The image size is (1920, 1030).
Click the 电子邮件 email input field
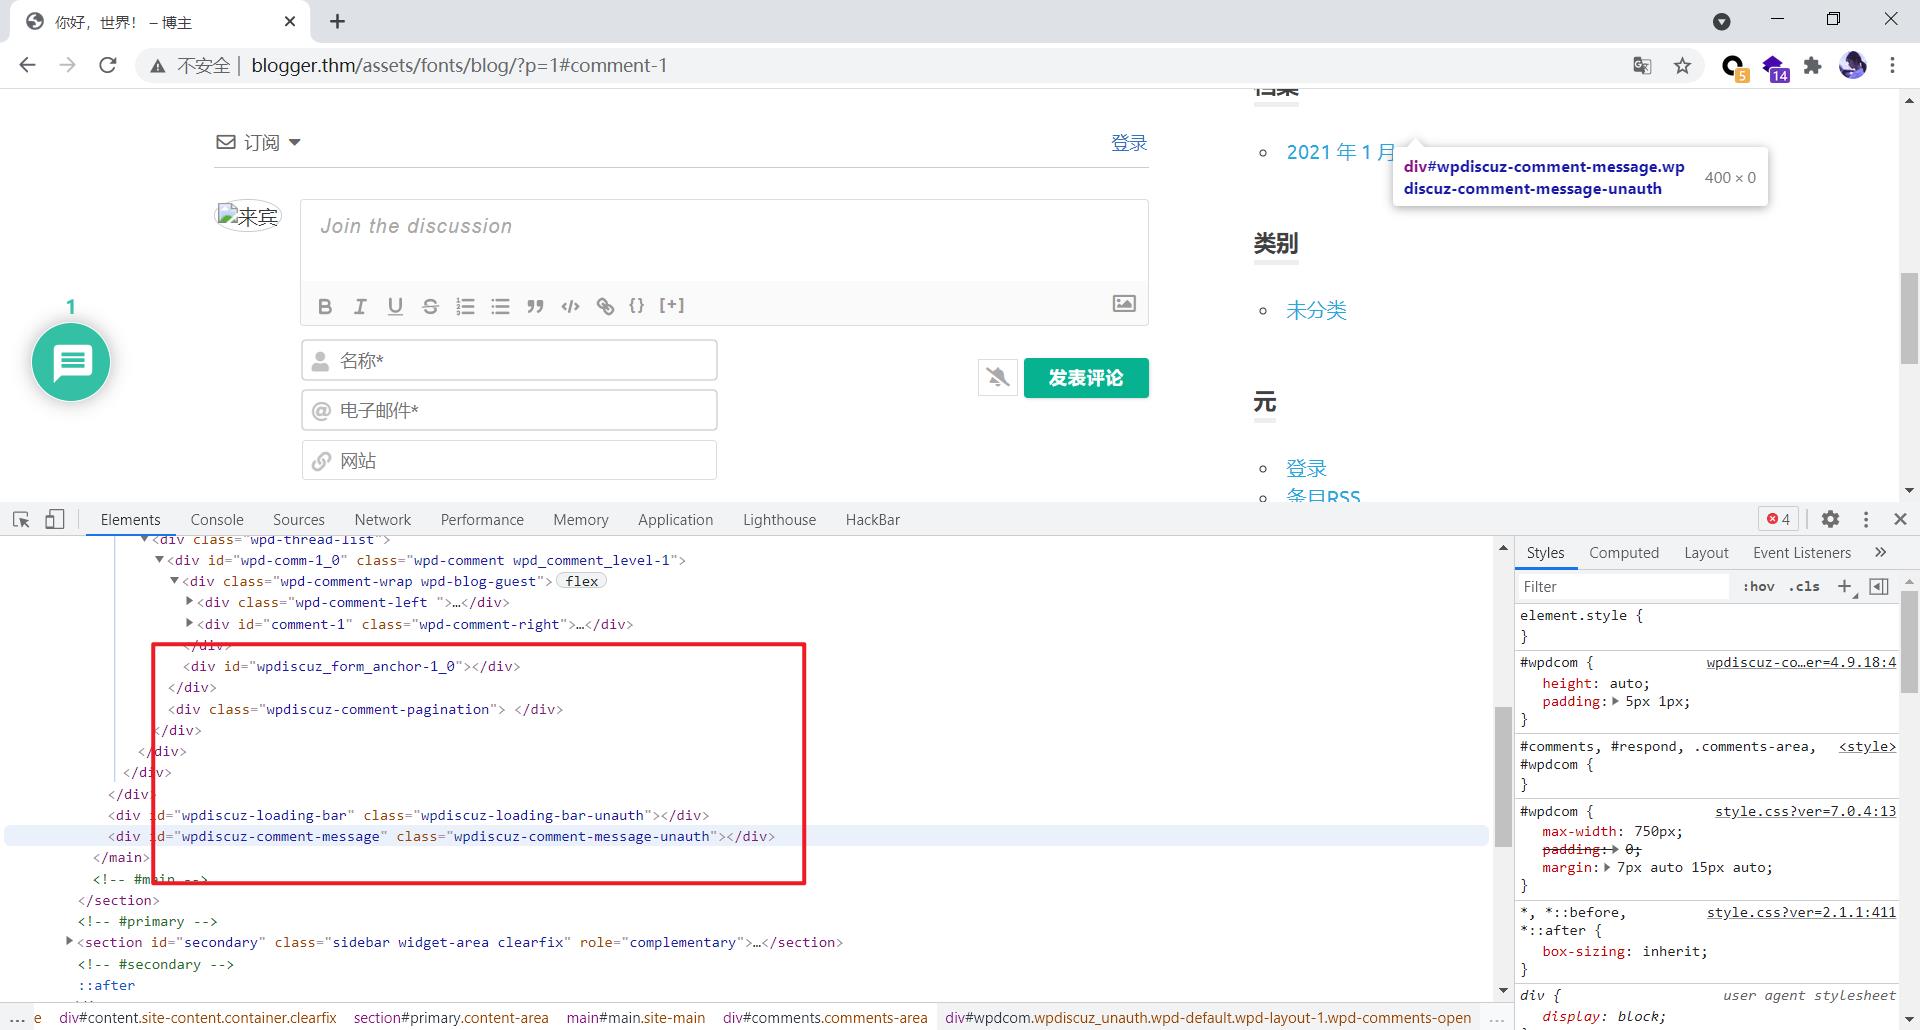509,410
